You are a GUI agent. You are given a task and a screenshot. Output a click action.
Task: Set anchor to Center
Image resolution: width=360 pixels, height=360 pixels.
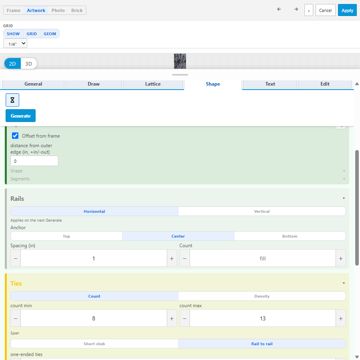[178, 236]
